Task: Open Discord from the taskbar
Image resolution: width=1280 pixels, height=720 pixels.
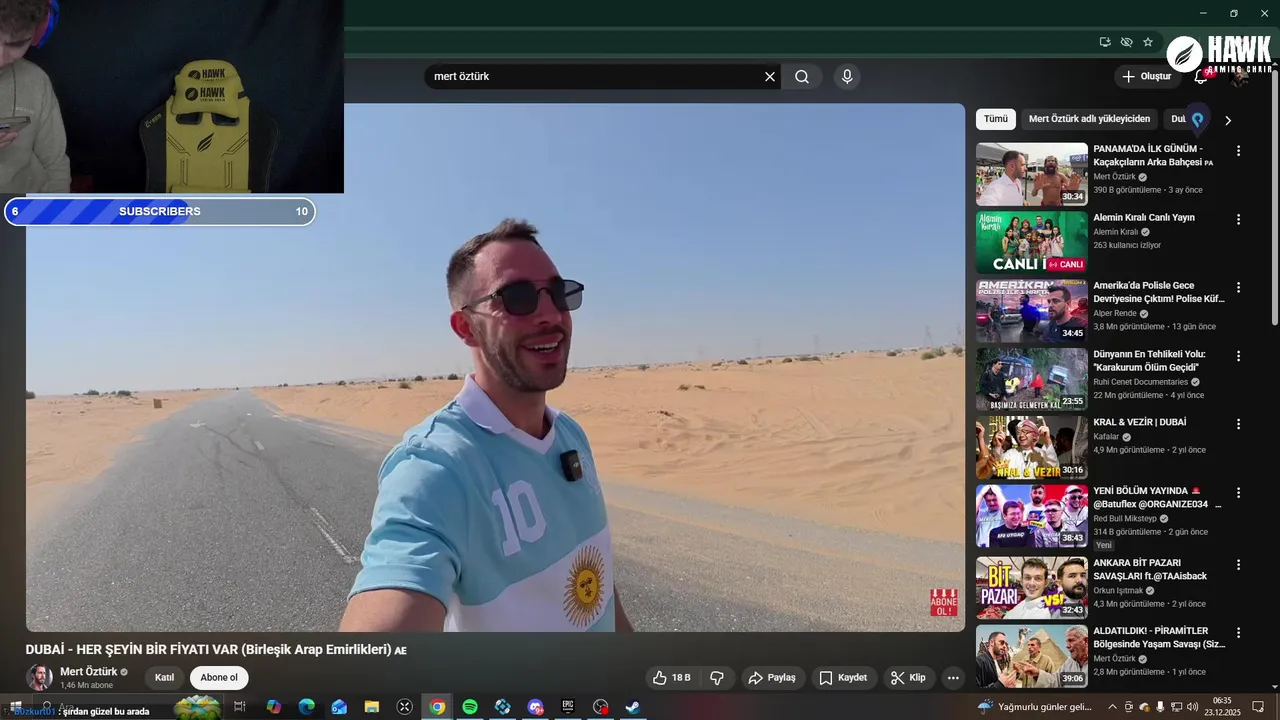Action: 535,707
